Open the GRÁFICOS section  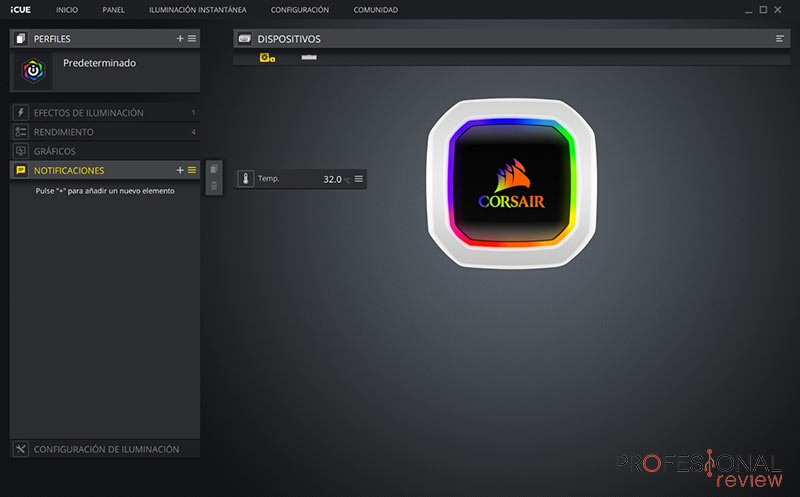[x=105, y=151]
